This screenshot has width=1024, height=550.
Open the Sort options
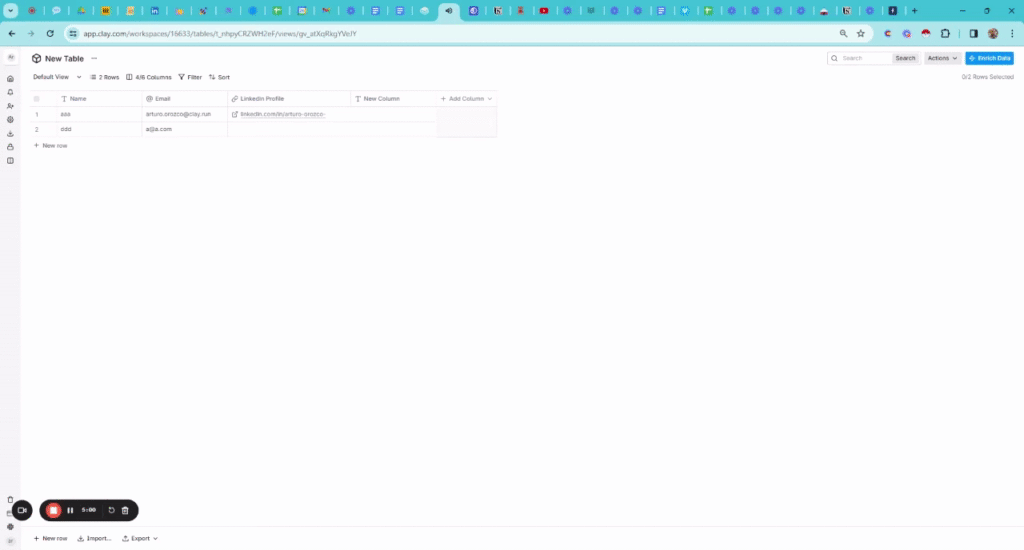[x=219, y=77]
